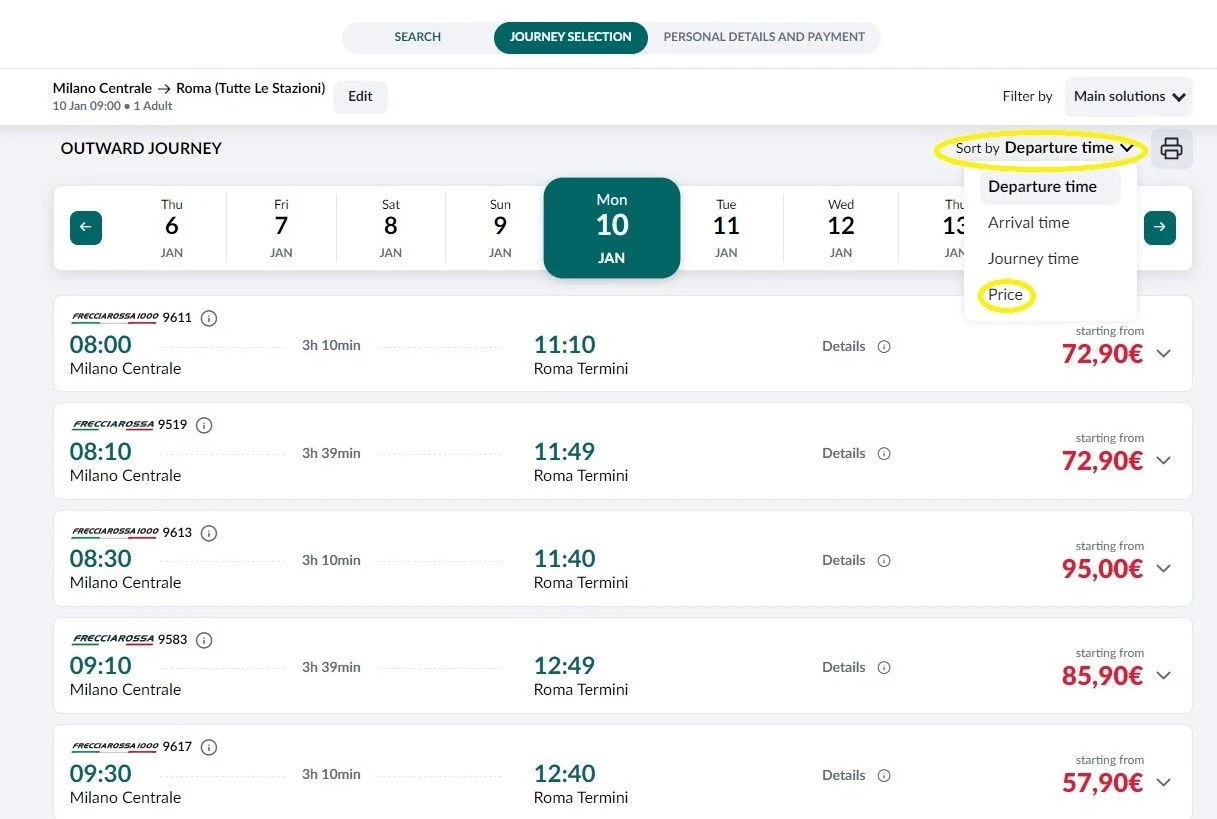1217x819 pixels.
Task: Switch to the SEARCH tab
Action: click(x=417, y=37)
